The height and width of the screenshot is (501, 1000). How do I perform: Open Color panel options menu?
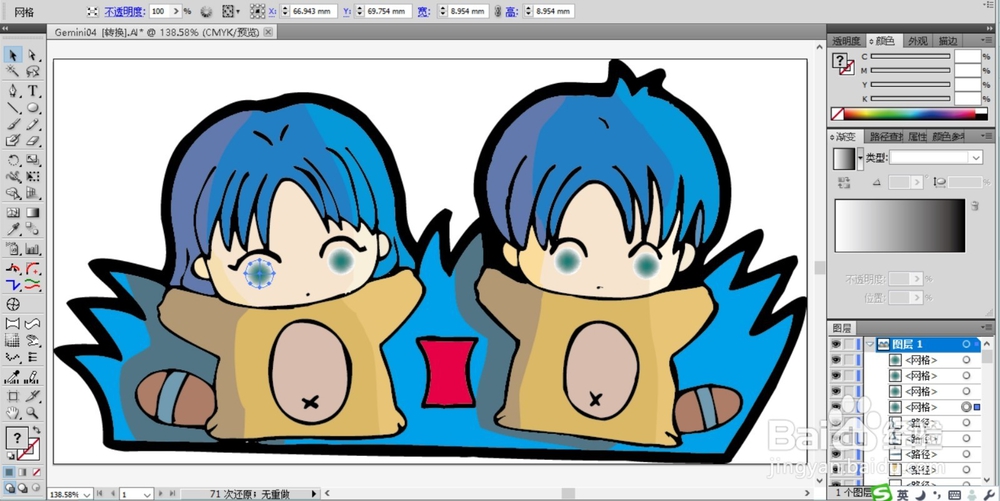coord(987,40)
